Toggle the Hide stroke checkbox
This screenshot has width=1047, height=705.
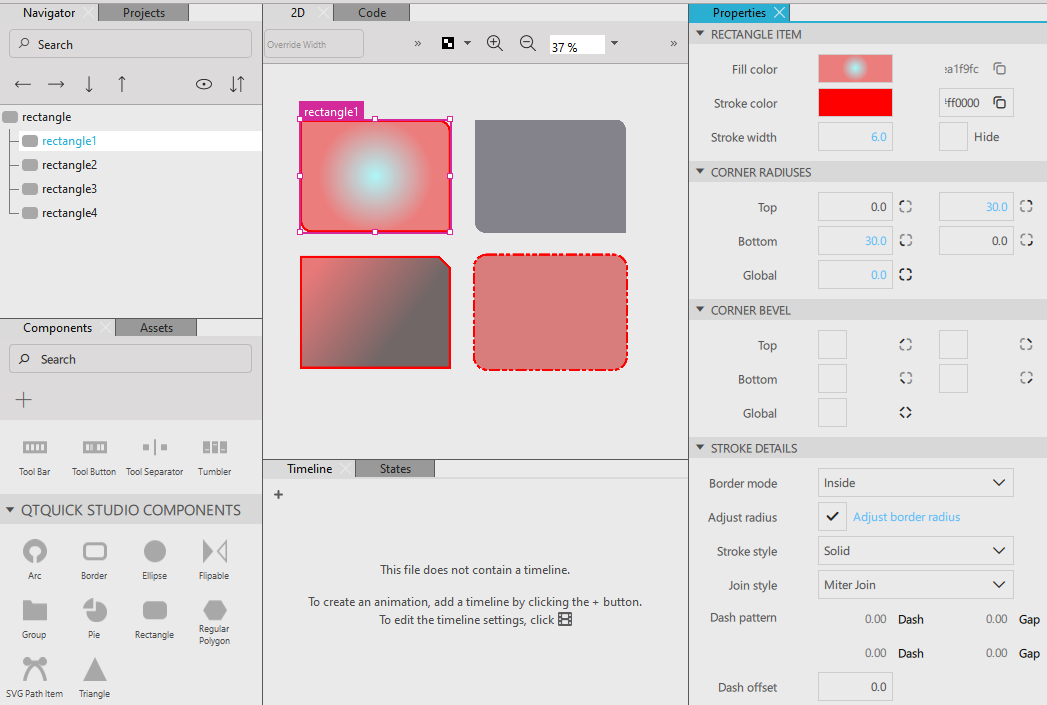(x=953, y=137)
